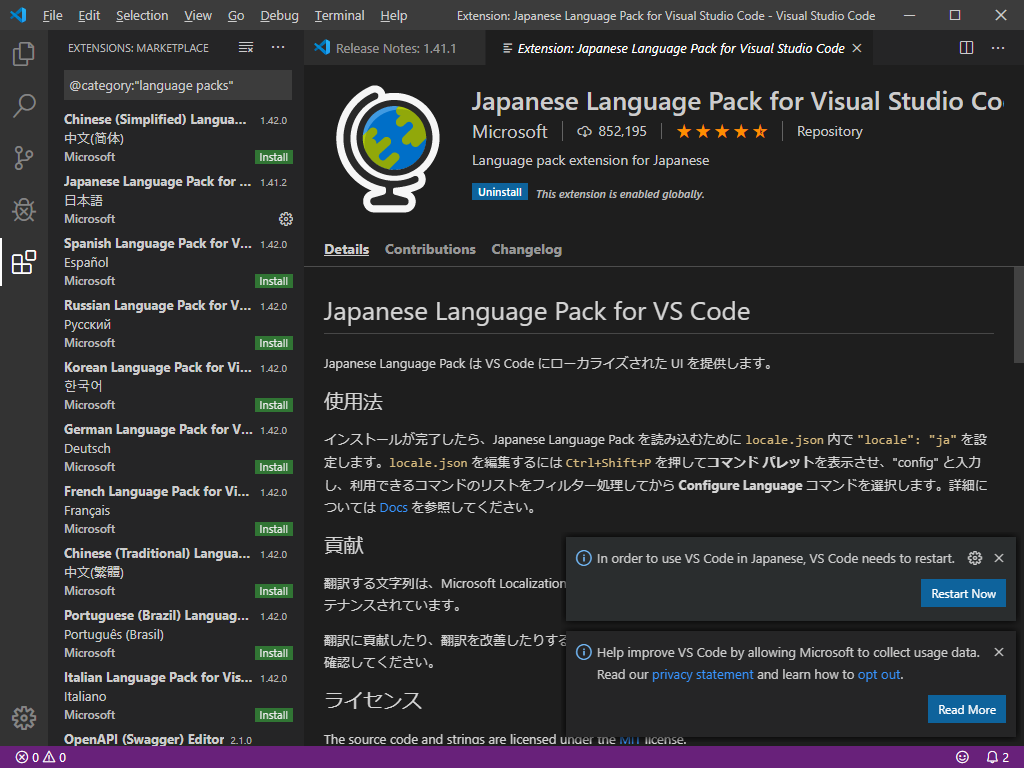
Task: Open the privacy statement link
Action: 702,674
